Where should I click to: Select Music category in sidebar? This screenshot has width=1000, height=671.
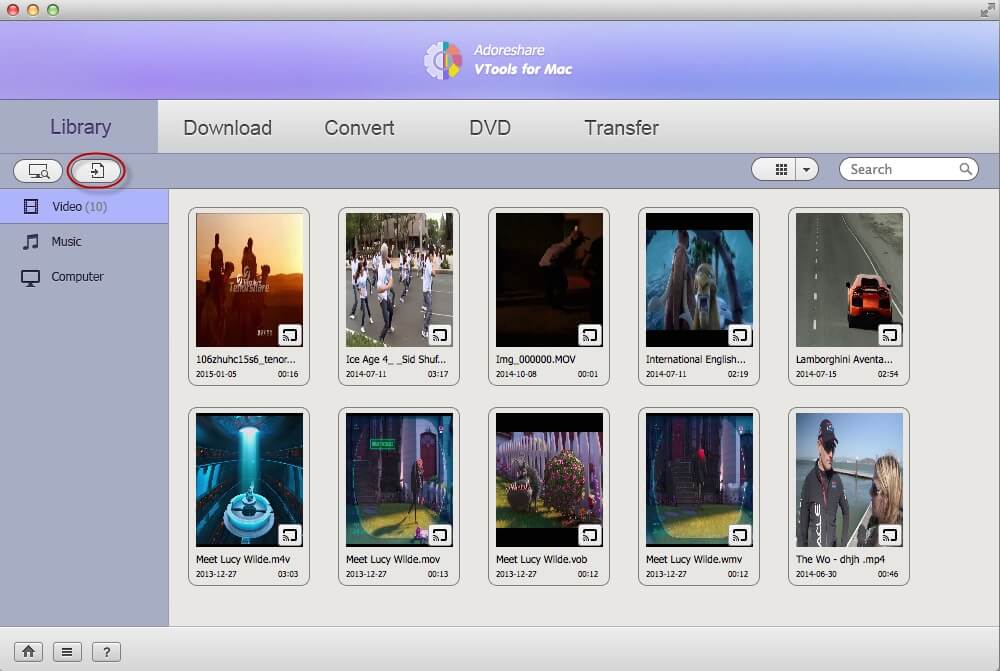84,241
